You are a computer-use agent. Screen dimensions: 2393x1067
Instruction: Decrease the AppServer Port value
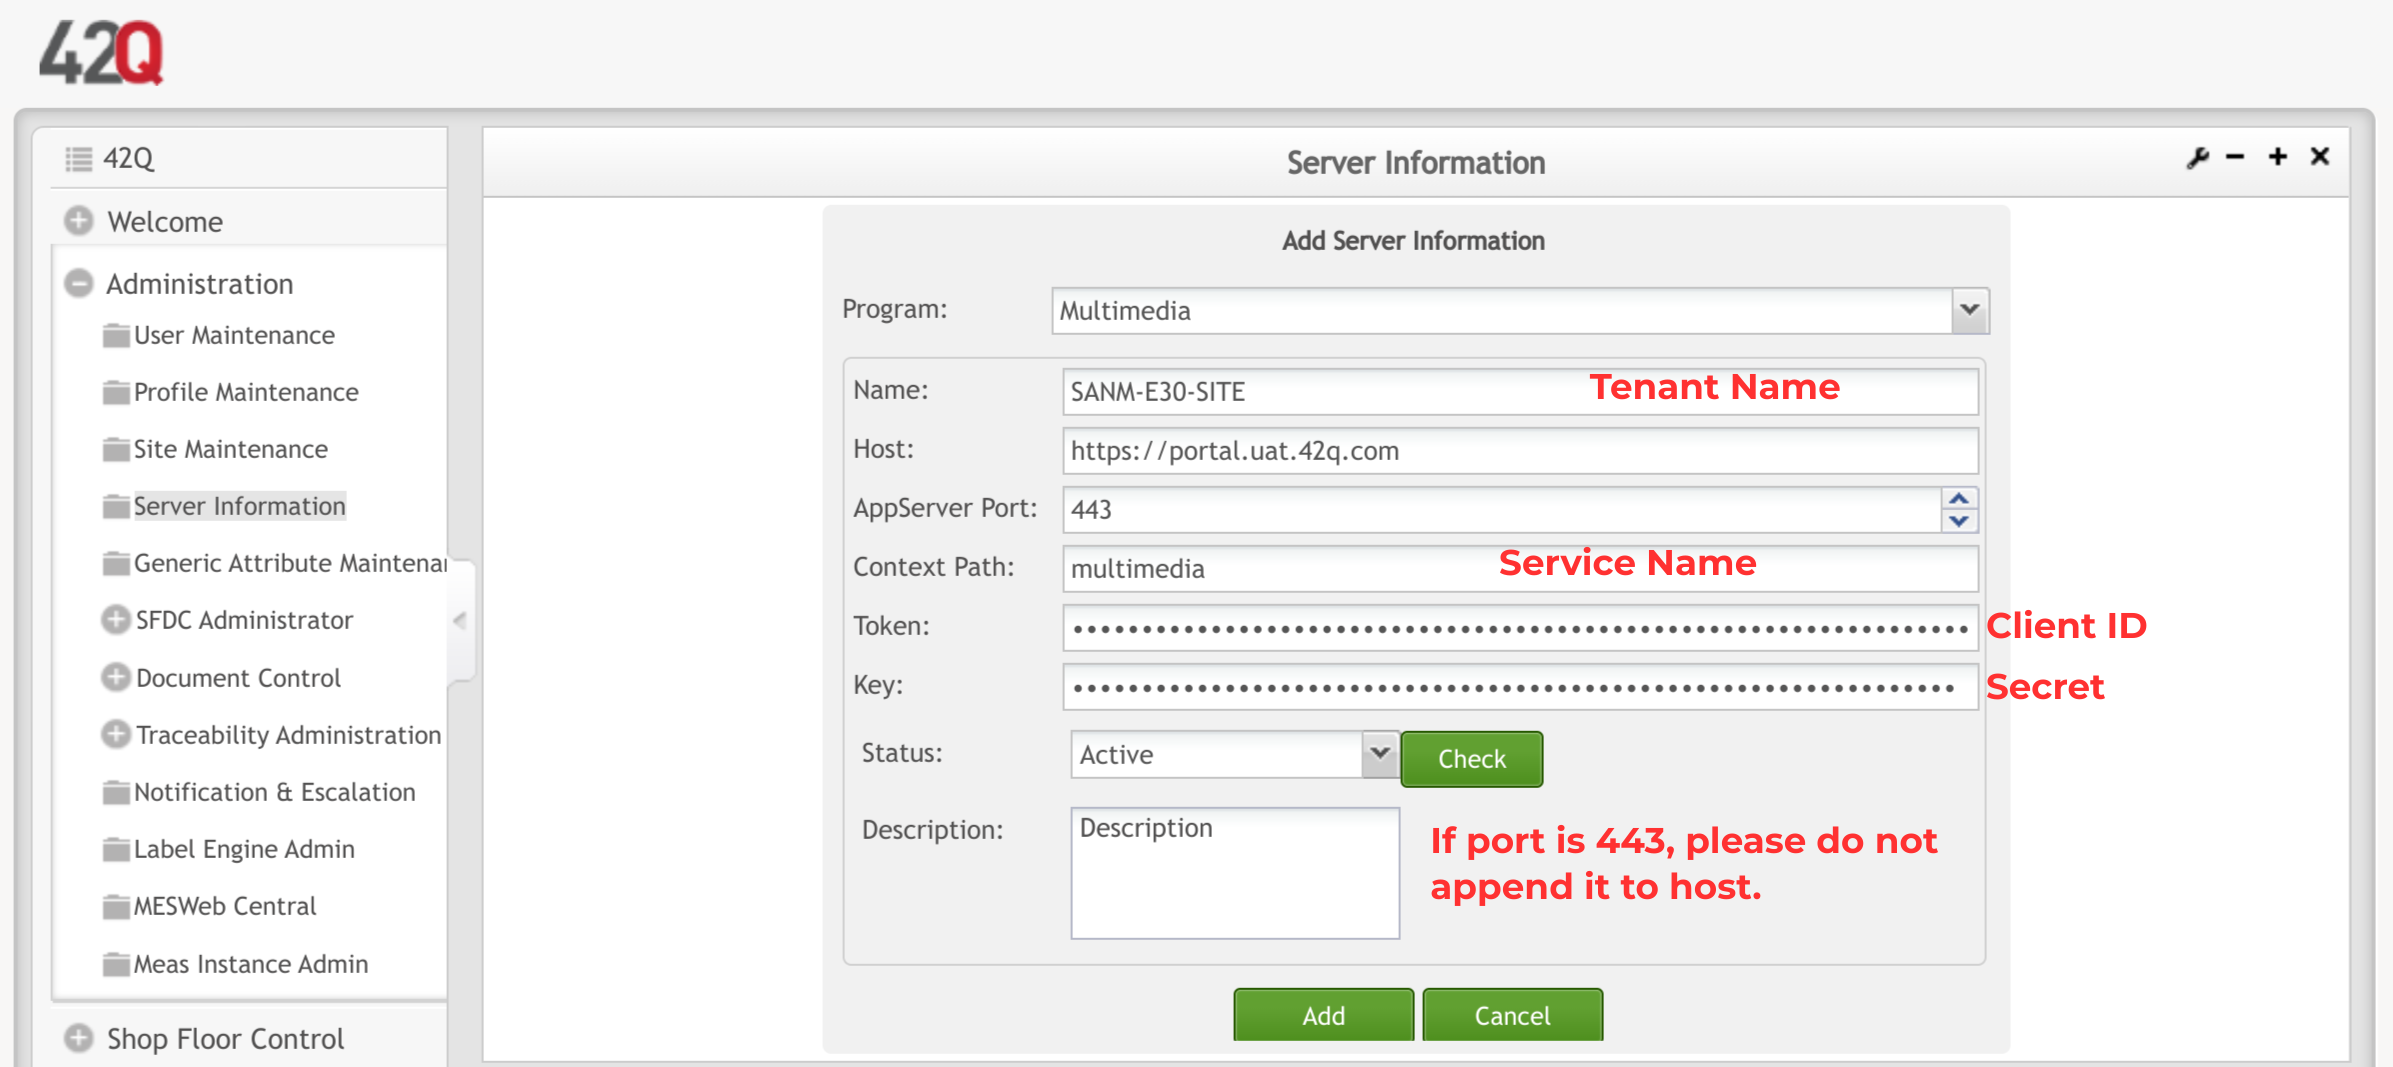[1959, 521]
